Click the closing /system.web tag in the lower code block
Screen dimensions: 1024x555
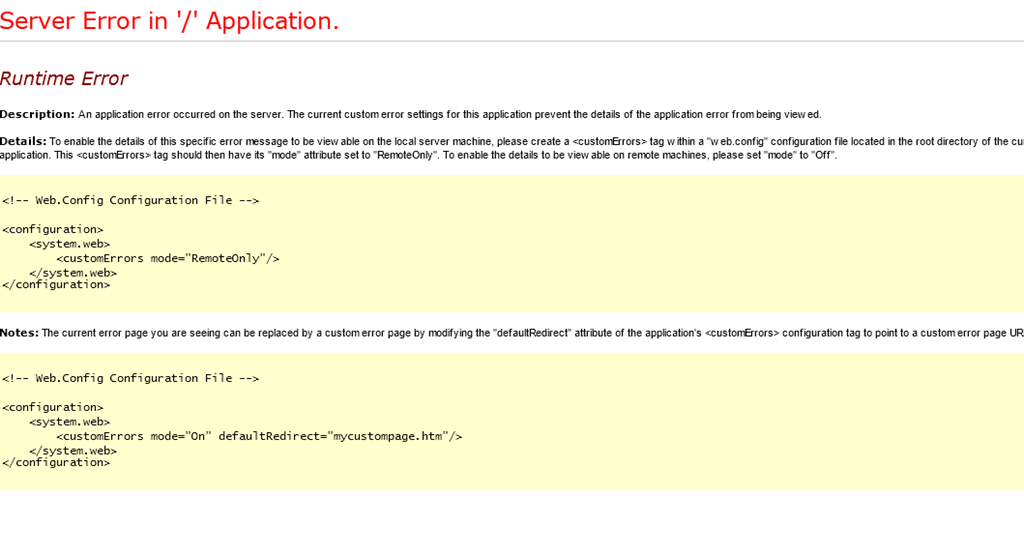tap(73, 450)
